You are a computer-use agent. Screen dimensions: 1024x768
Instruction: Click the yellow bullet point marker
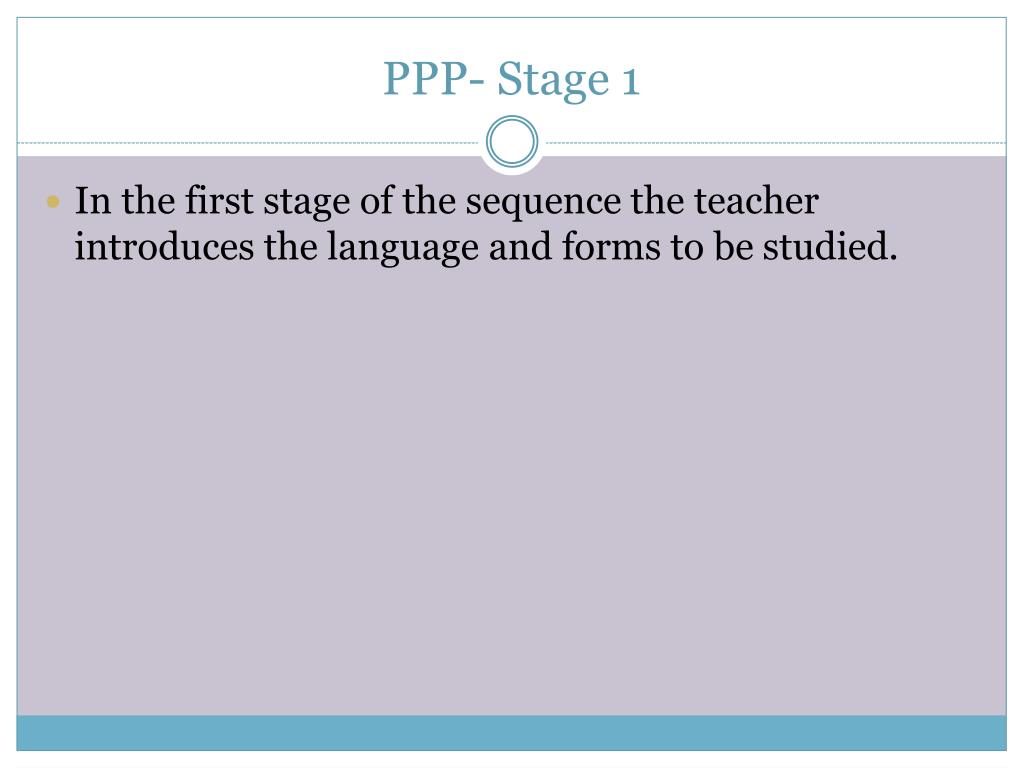(x=54, y=202)
